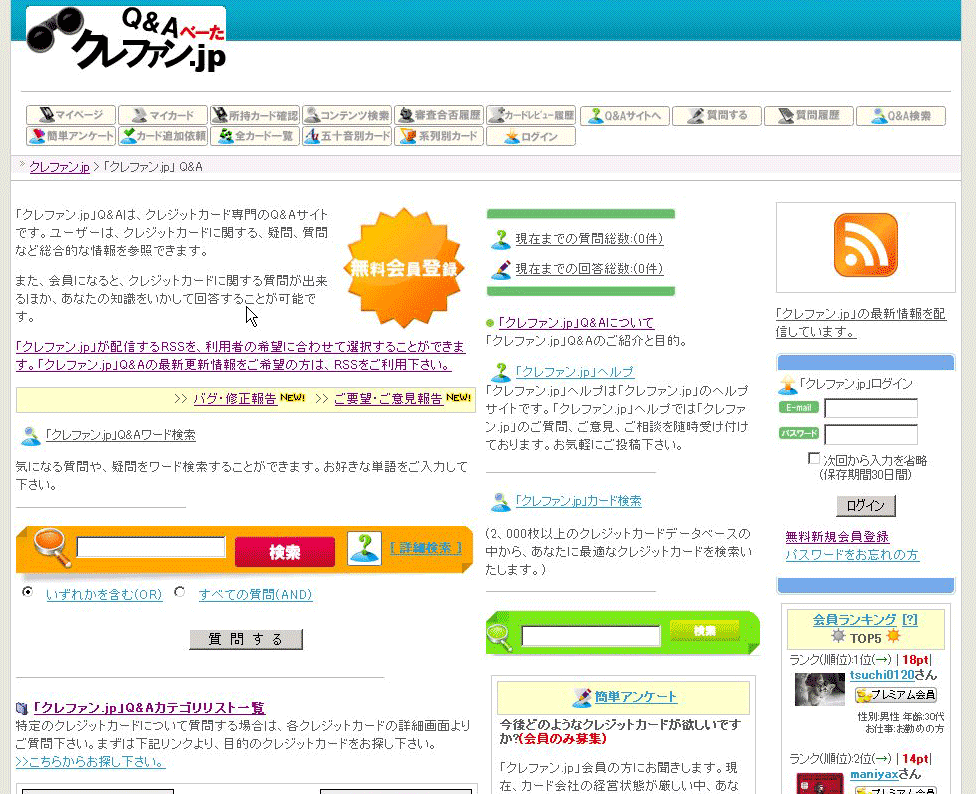The height and width of the screenshot is (794, 976).
Task: Click the プレミアム会員 badge under tsuchi0120
Action: (x=895, y=695)
